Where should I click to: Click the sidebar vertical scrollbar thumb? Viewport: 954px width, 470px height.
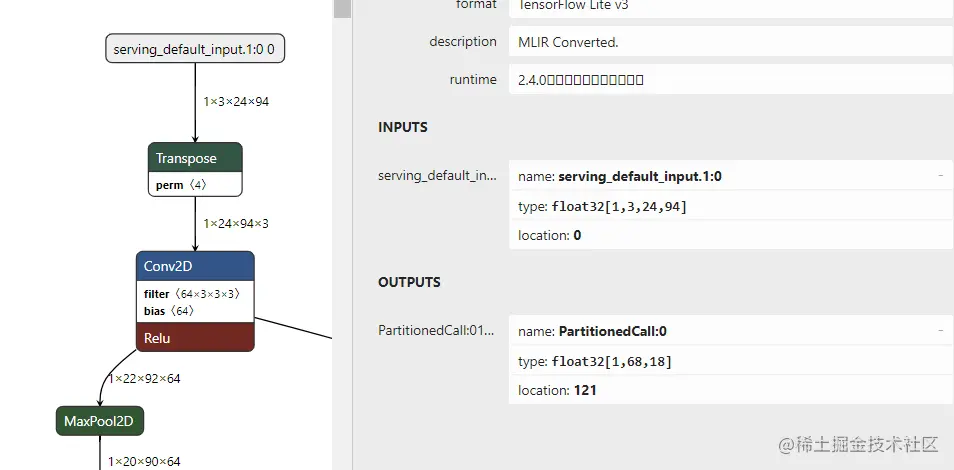343,9
